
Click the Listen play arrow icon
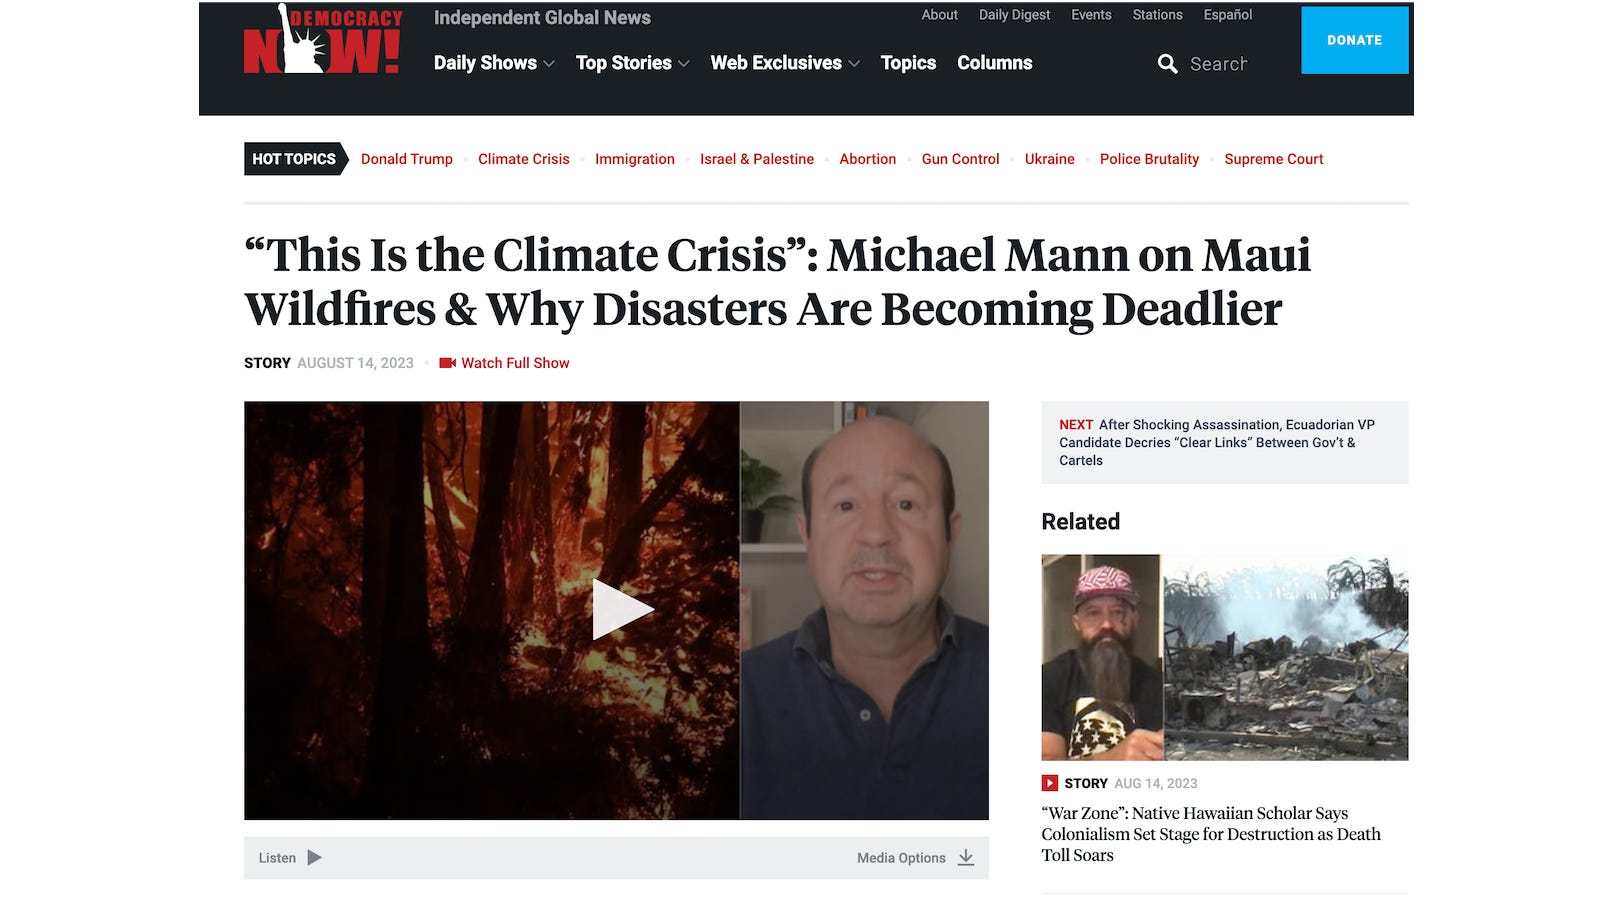coord(314,857)
